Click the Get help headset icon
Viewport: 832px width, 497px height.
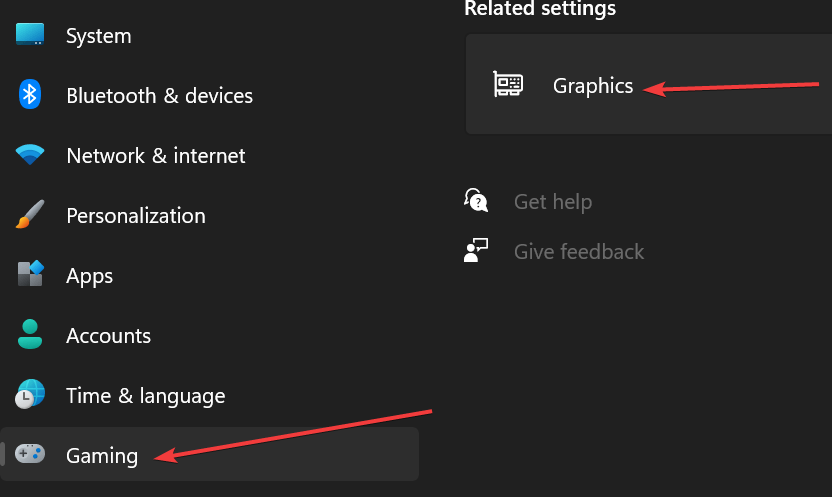coord(476,200)
